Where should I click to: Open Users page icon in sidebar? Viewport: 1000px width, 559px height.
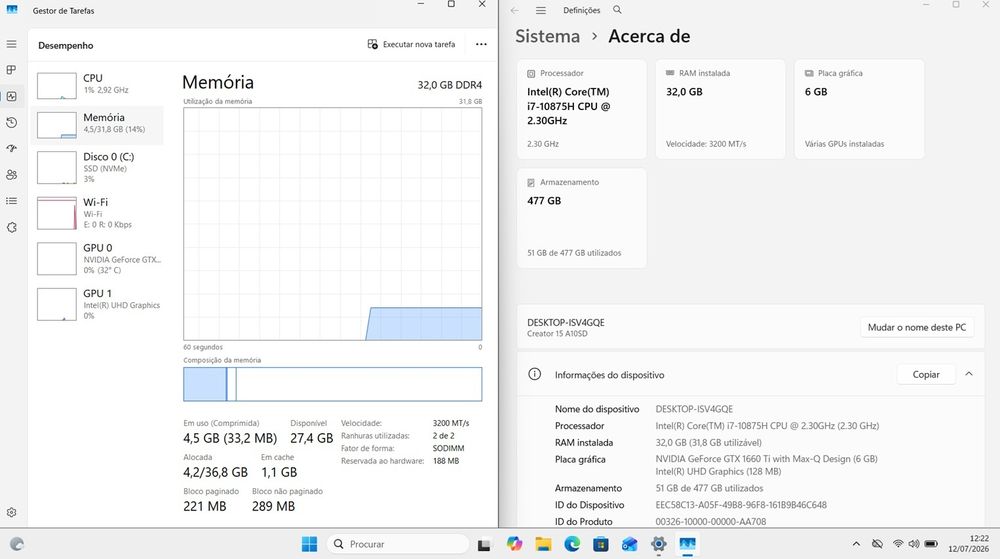click(11, 175)
